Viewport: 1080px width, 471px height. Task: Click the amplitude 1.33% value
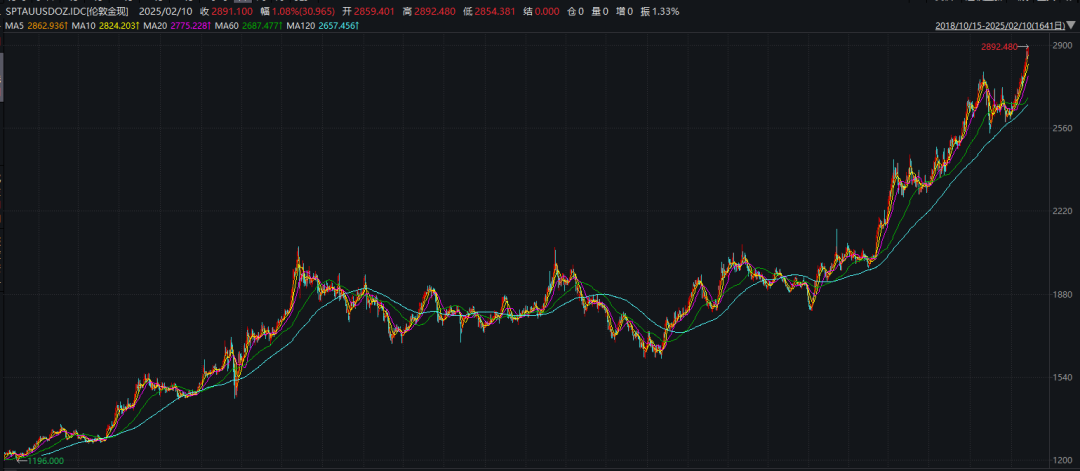click(665, 11)
